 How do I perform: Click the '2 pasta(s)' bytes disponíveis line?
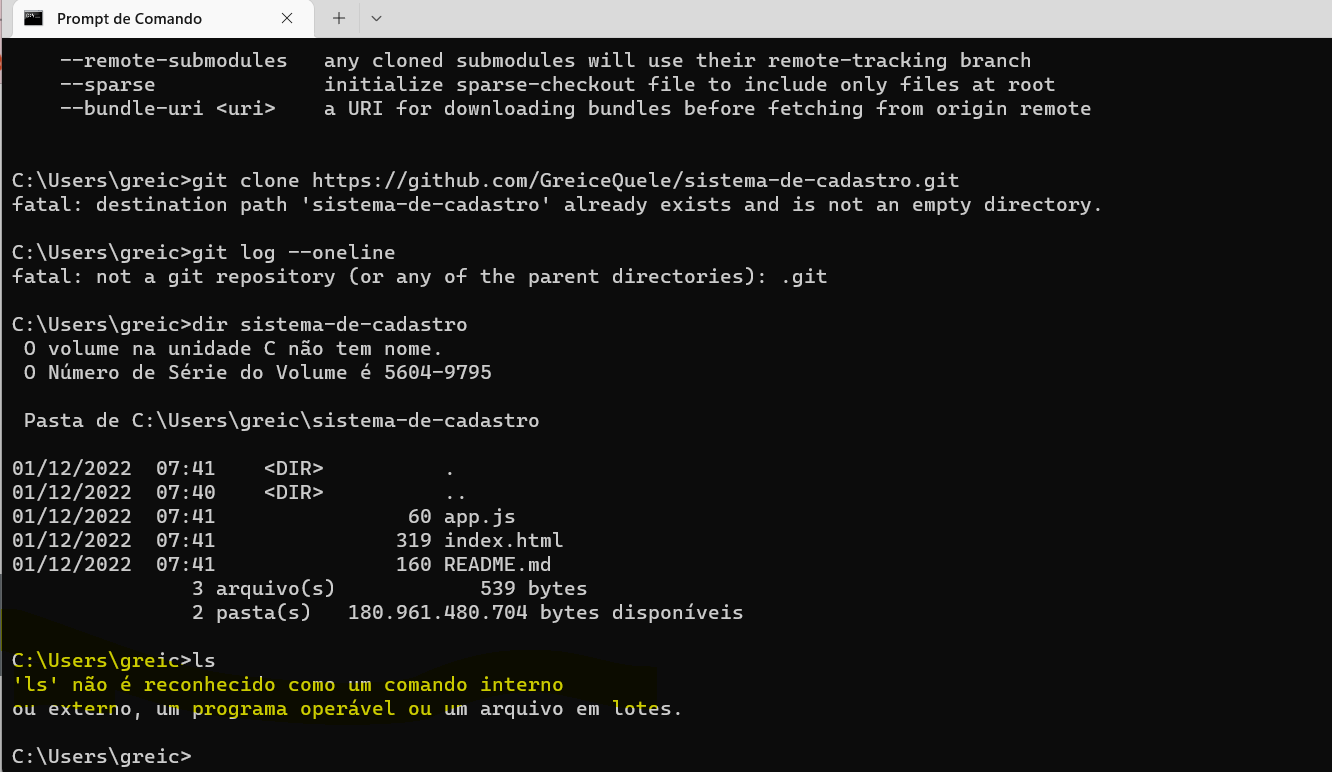click(468, 613)
